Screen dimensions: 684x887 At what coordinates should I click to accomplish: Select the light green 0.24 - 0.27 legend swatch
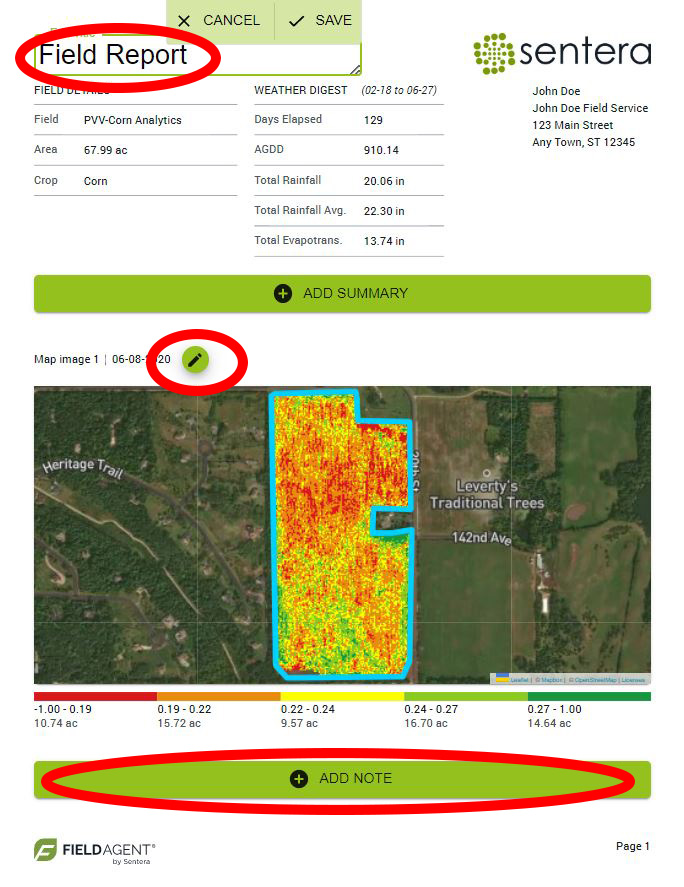click(x=465, y=696)
